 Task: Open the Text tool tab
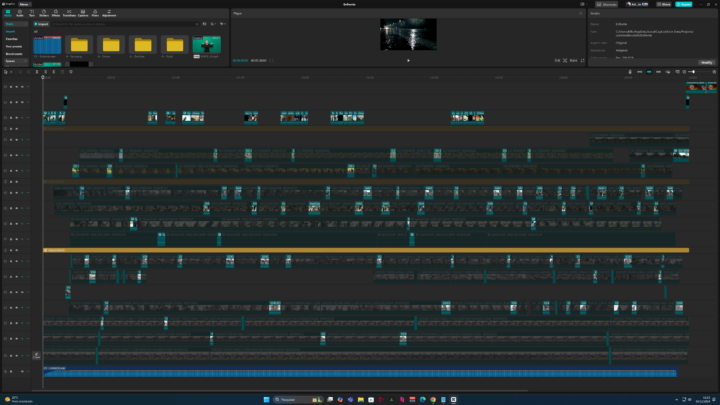coord(32,14)
